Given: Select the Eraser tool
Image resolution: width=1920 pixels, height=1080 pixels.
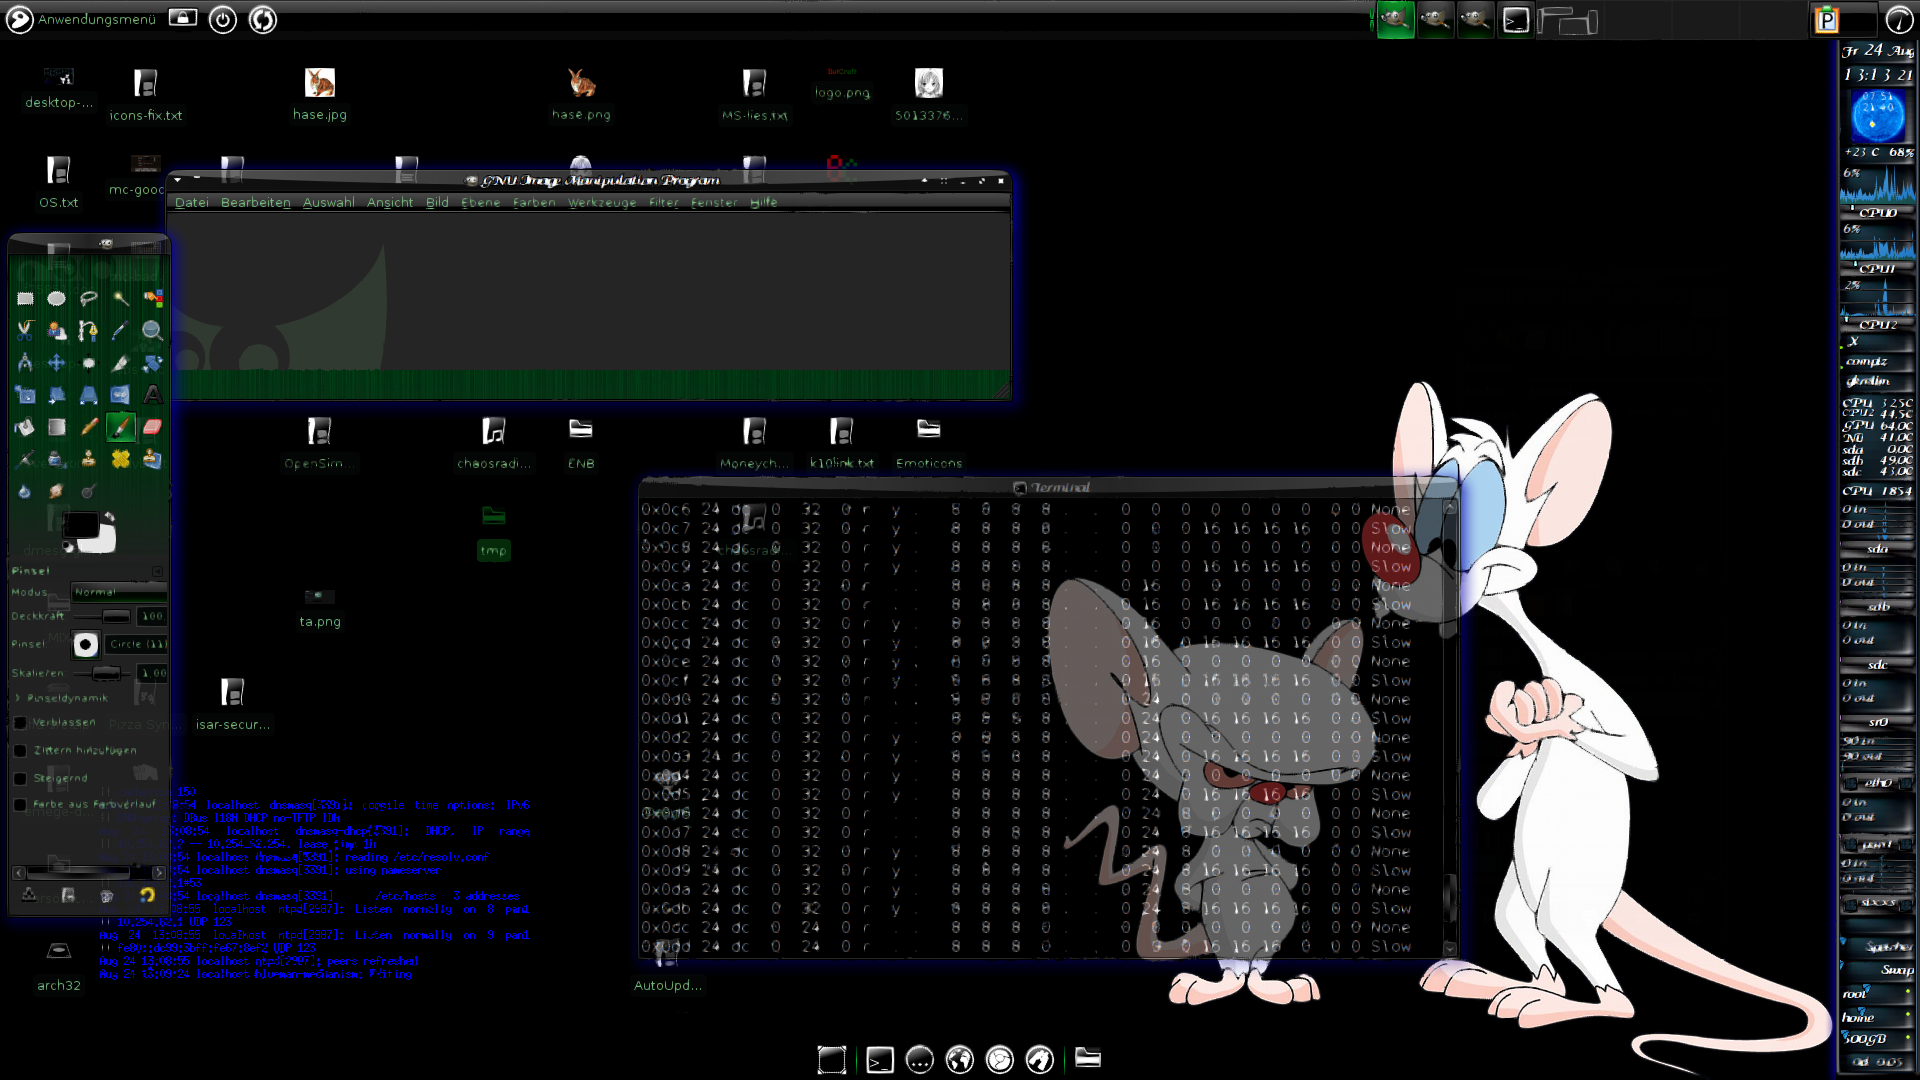Looking at the screenshot, I should [152, 426].
